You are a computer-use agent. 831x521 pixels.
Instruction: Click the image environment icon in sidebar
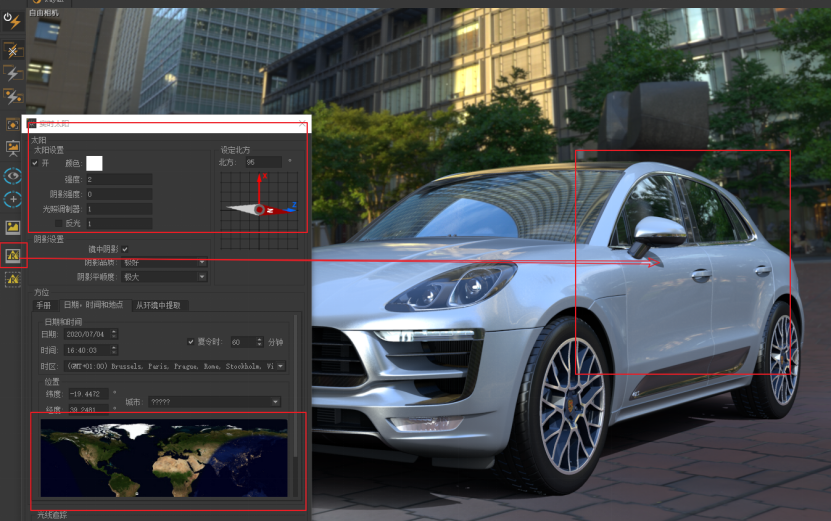pos(13,228)
